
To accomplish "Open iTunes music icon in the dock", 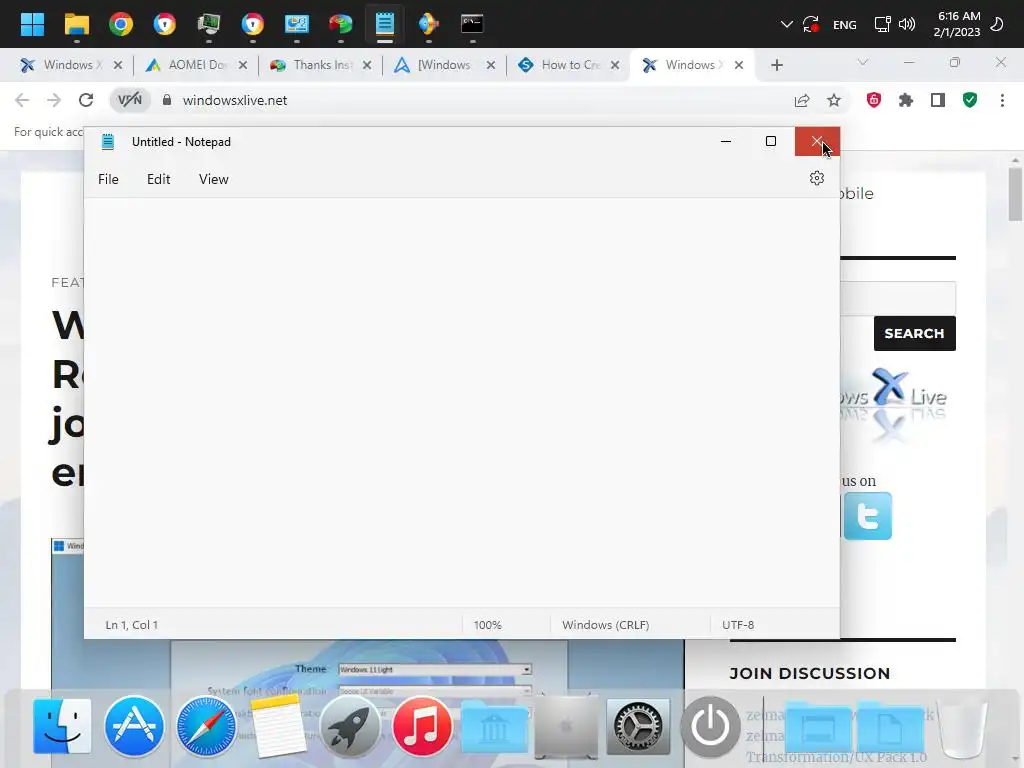I will (422, 726).
